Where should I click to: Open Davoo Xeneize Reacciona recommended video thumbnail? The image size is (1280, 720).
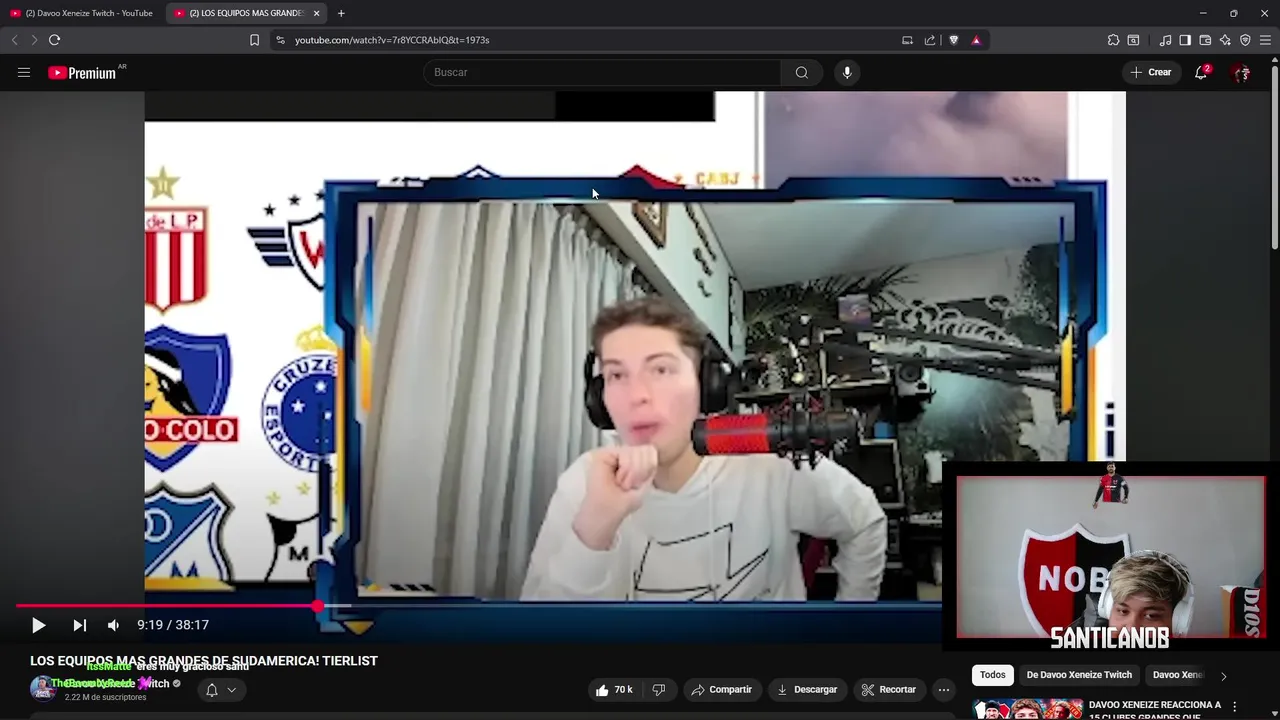tap(1027, 709)
